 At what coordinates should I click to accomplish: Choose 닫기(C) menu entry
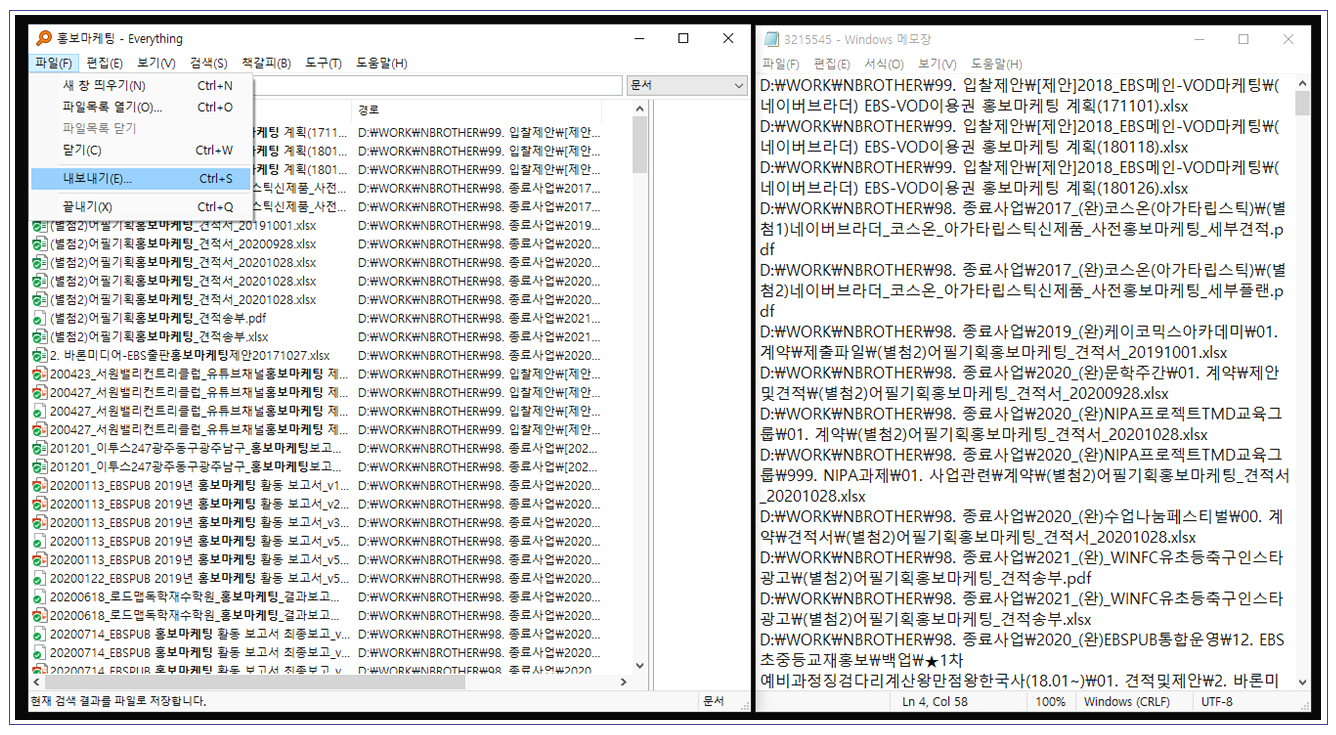(142, 150)
